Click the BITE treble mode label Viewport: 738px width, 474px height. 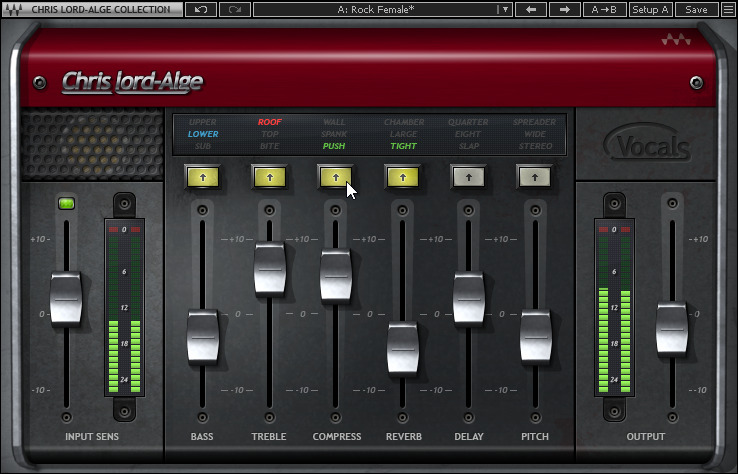(270, 146)
